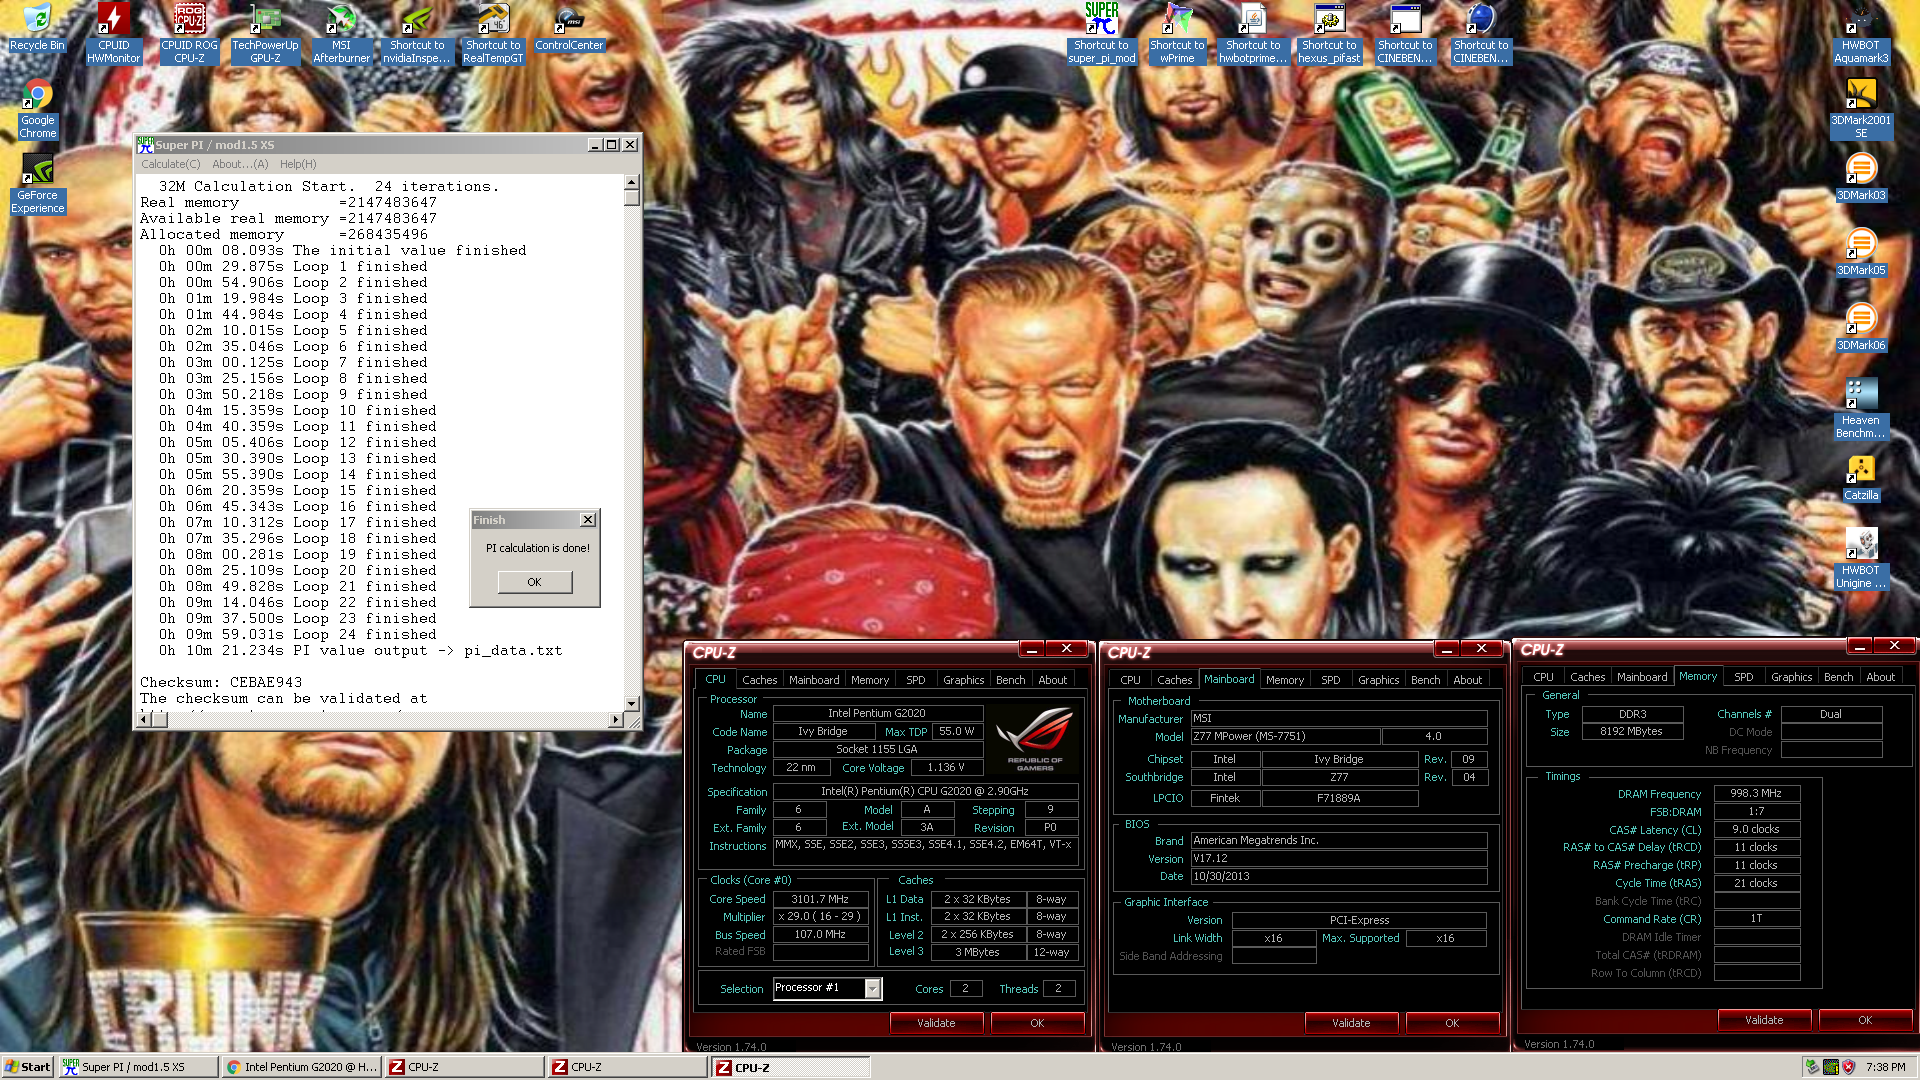Launch MSI Afterburner desktop icon

tap(341, 33)
